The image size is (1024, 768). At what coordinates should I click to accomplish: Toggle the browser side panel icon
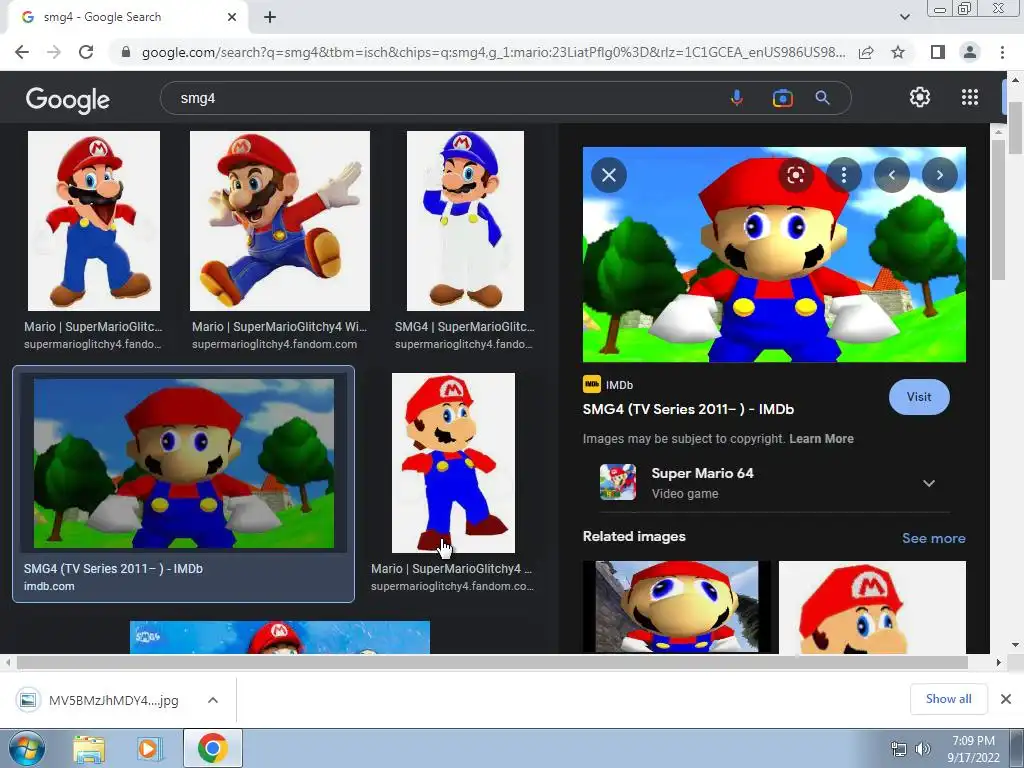[x=938, y=52]
